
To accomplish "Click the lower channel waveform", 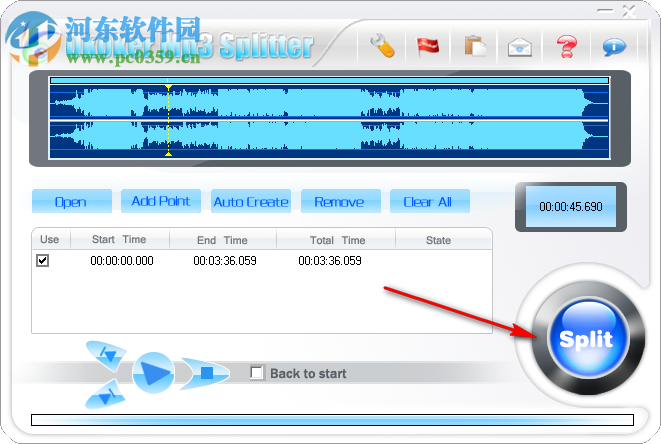I will [330, 137].
